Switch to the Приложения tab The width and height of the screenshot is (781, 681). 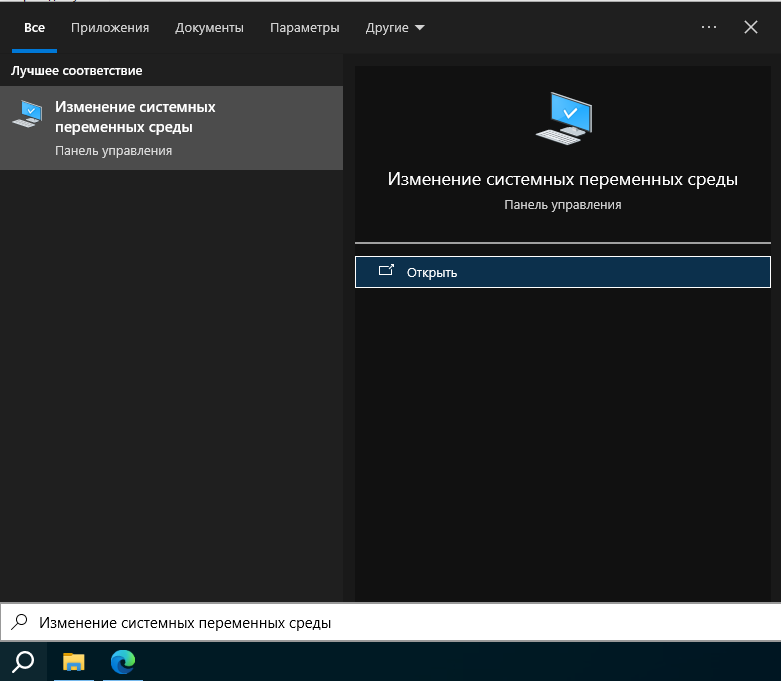pyautogui.click(x=110, y=28)
